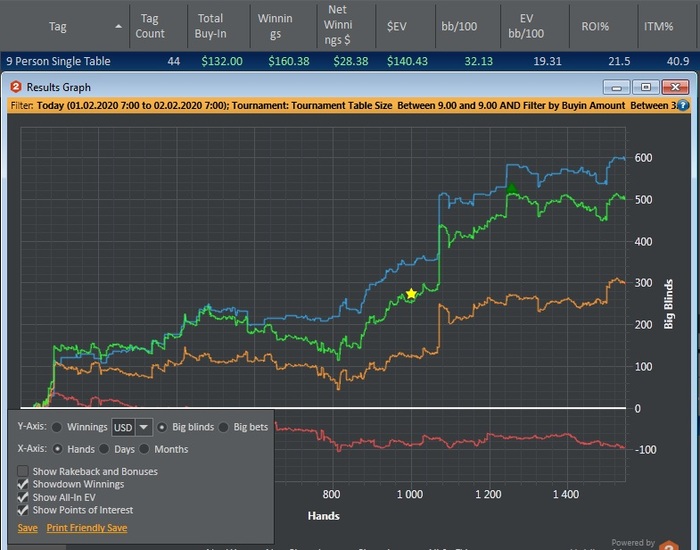The width and height of the screenshot is (700, 550).
Task: Click the 44 Tag Count cell
Action: (x=174, y=61)
